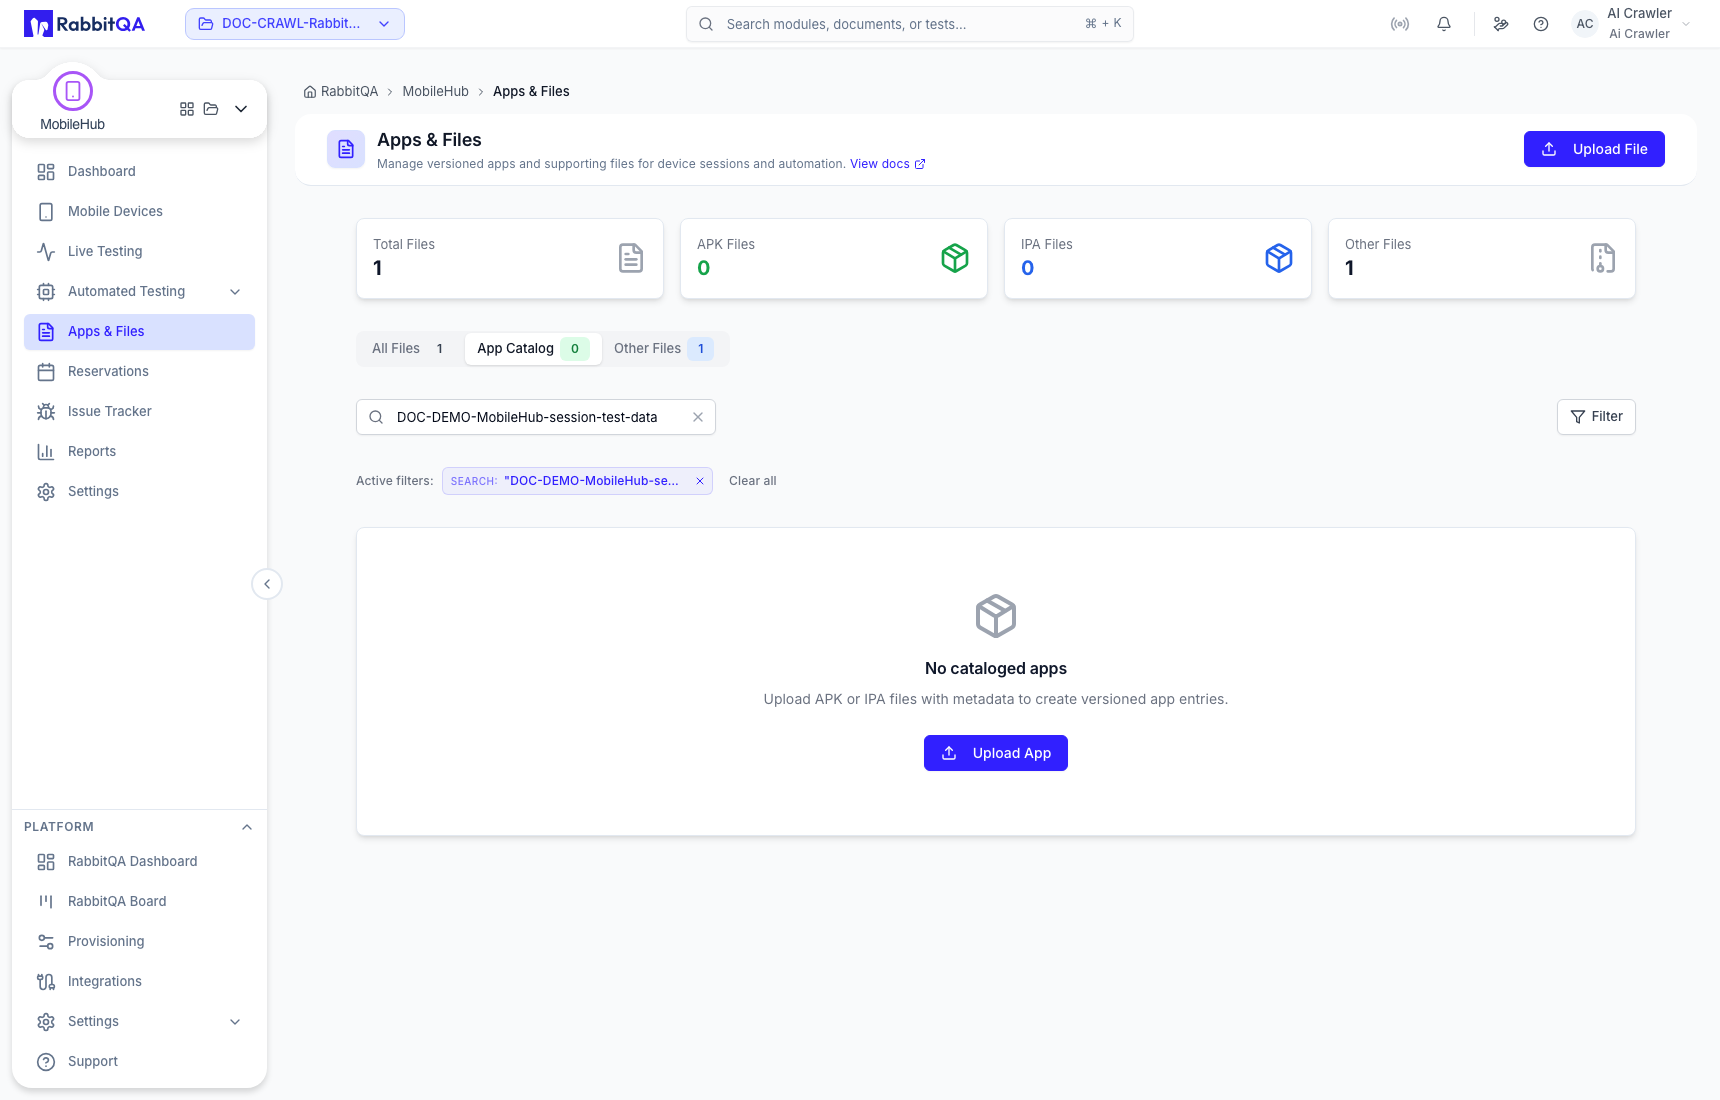
Task: Open the folder icon beside MobileHub
Action: [x=211, y=109]
